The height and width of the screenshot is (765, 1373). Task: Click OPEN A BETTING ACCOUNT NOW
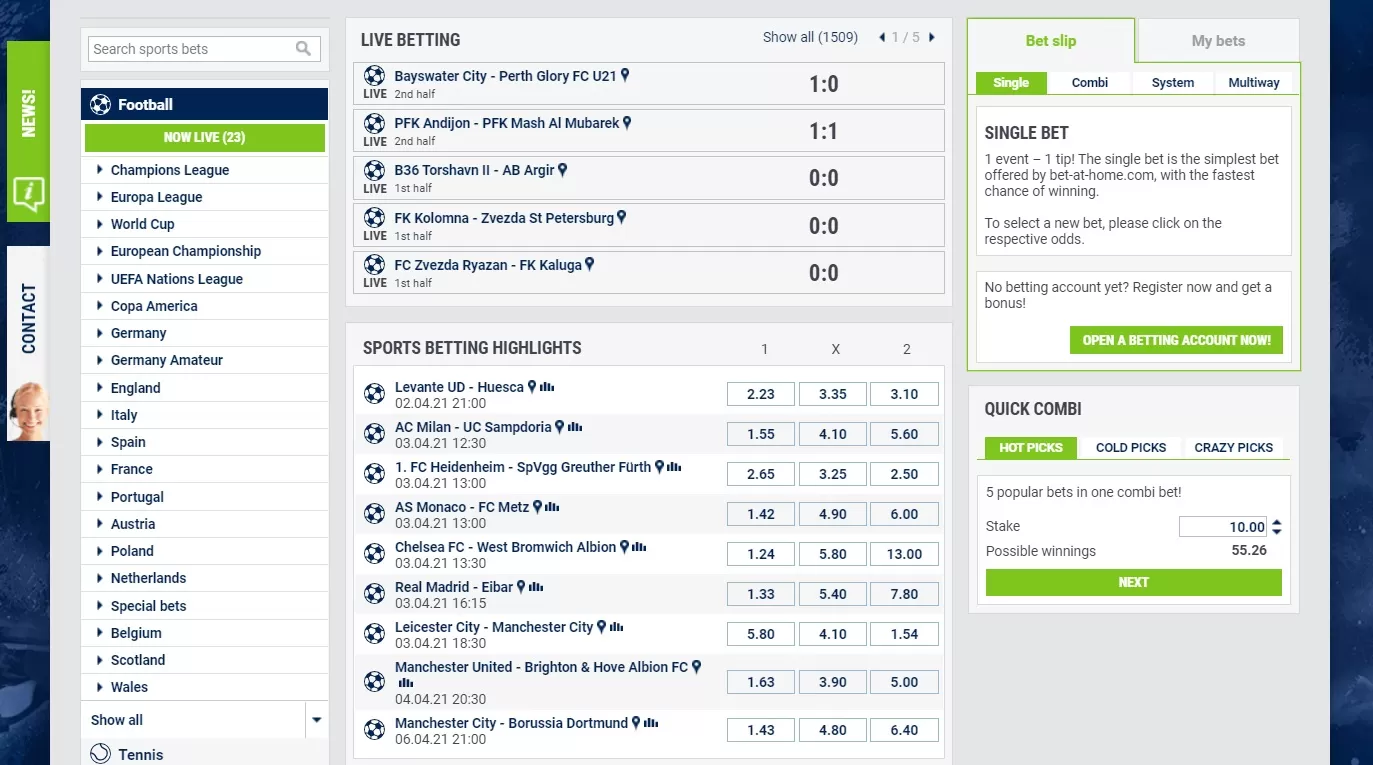click(1176, 340)
